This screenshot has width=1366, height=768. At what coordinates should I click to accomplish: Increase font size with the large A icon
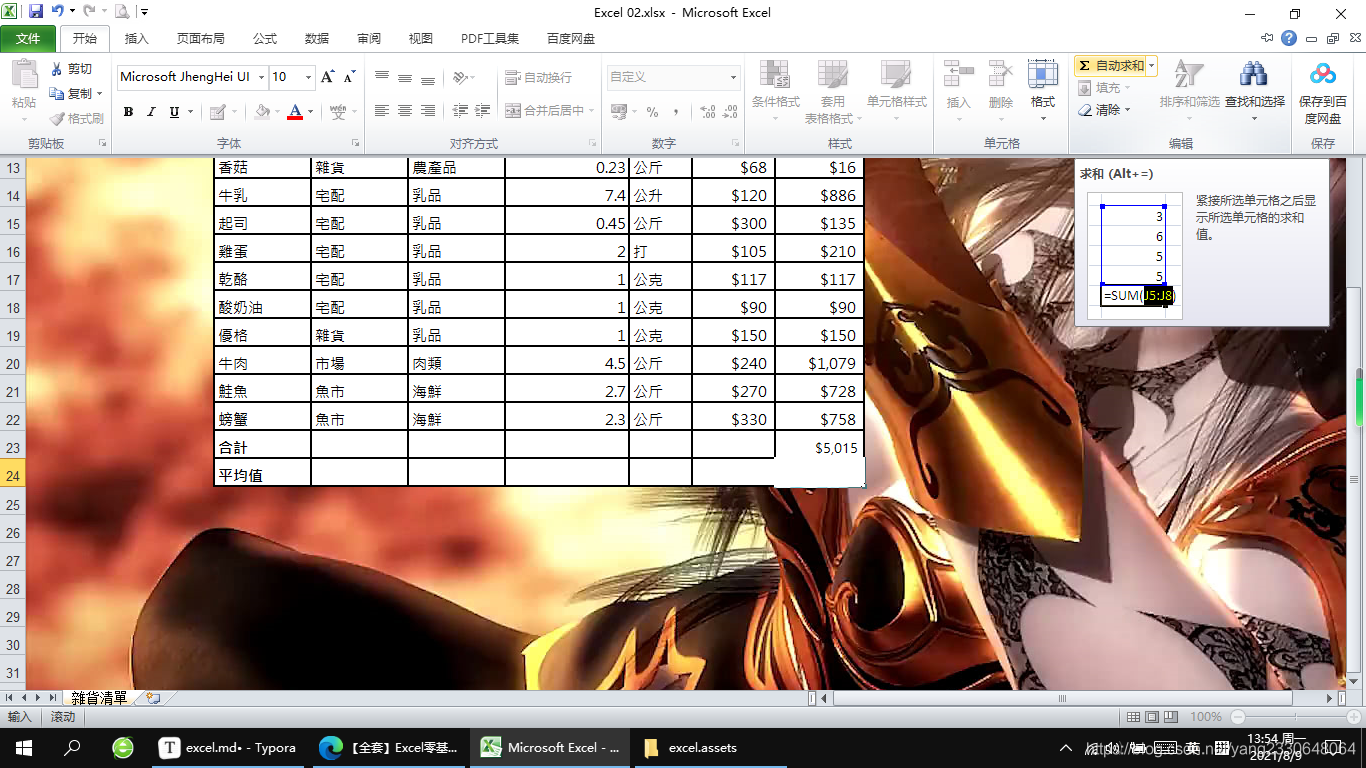pyautogui.click(x=328, y=77)
